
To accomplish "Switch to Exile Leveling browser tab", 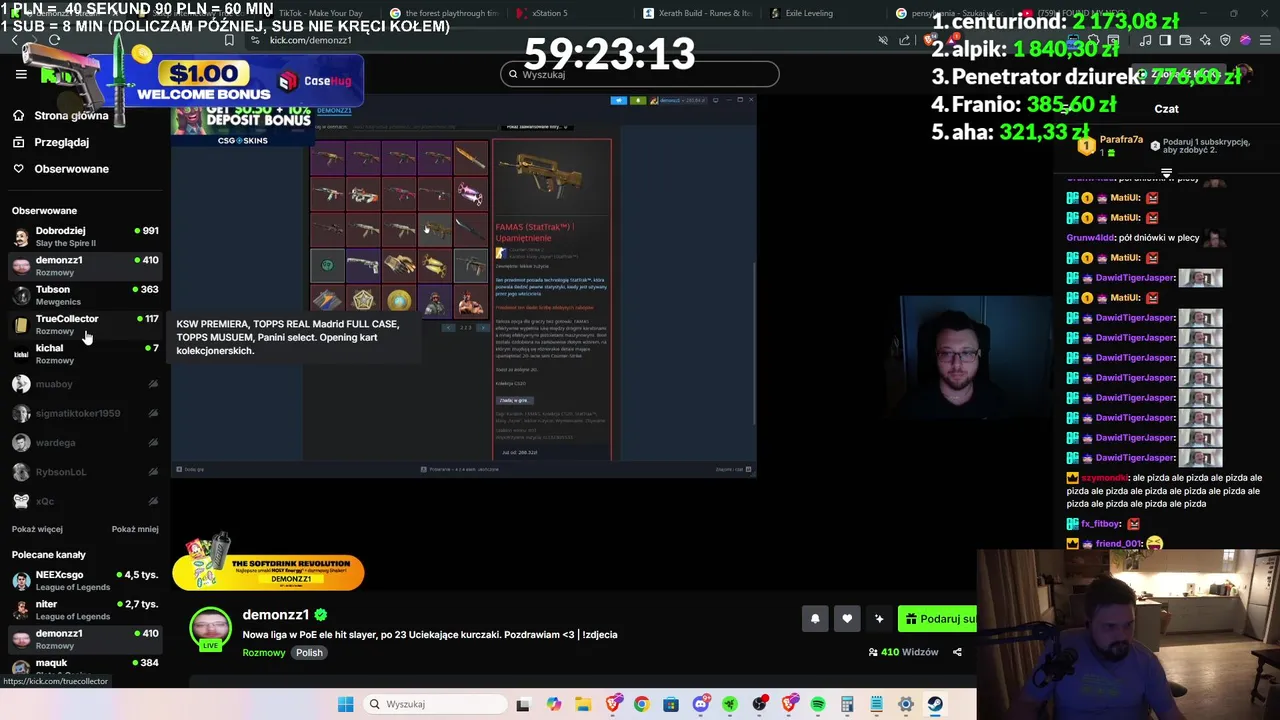I will 822,13.
